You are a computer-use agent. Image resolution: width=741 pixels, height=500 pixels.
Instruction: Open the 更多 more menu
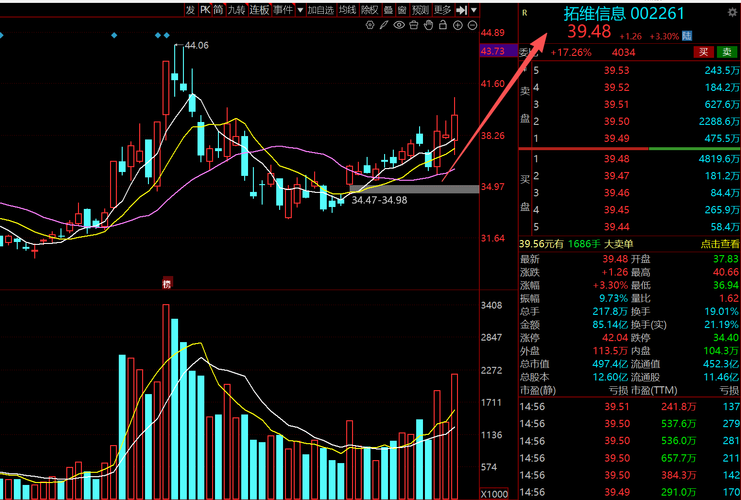[x=442, y=10]
